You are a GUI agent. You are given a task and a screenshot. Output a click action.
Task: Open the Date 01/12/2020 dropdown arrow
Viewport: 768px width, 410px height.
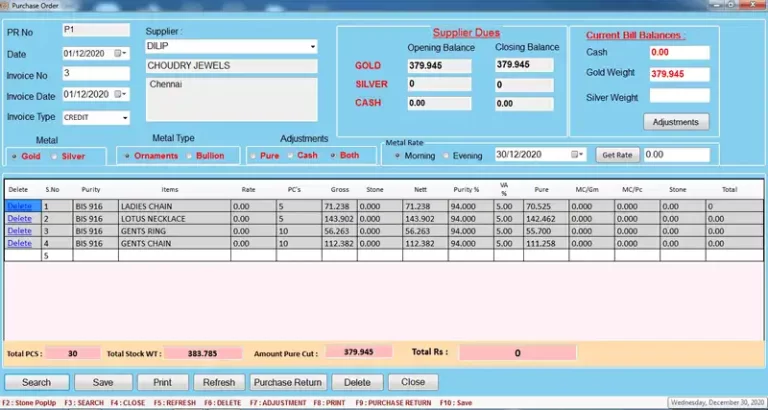tap(125, 53)
